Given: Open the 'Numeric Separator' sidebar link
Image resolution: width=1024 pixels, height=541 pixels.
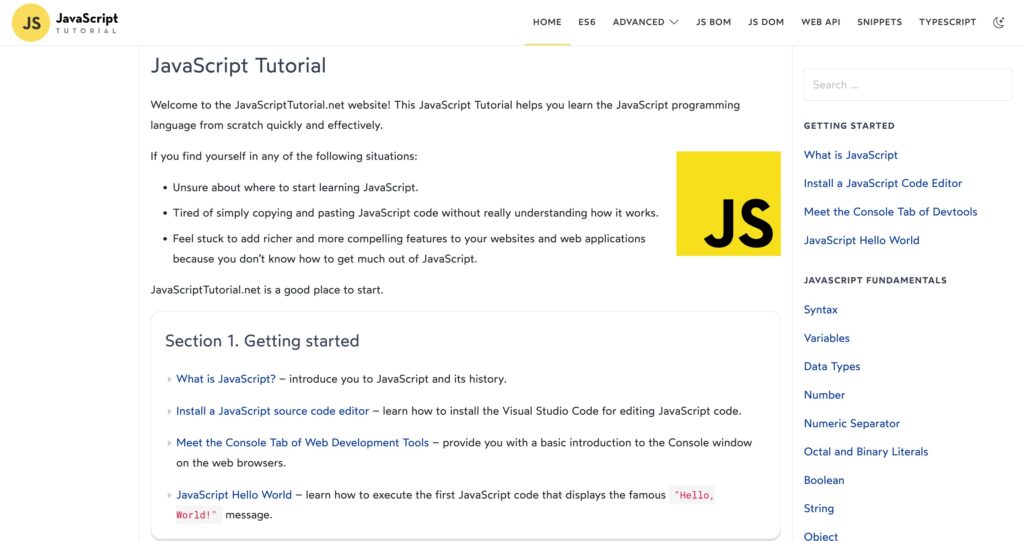Looking at the screenshot, I should pos(851,423).
